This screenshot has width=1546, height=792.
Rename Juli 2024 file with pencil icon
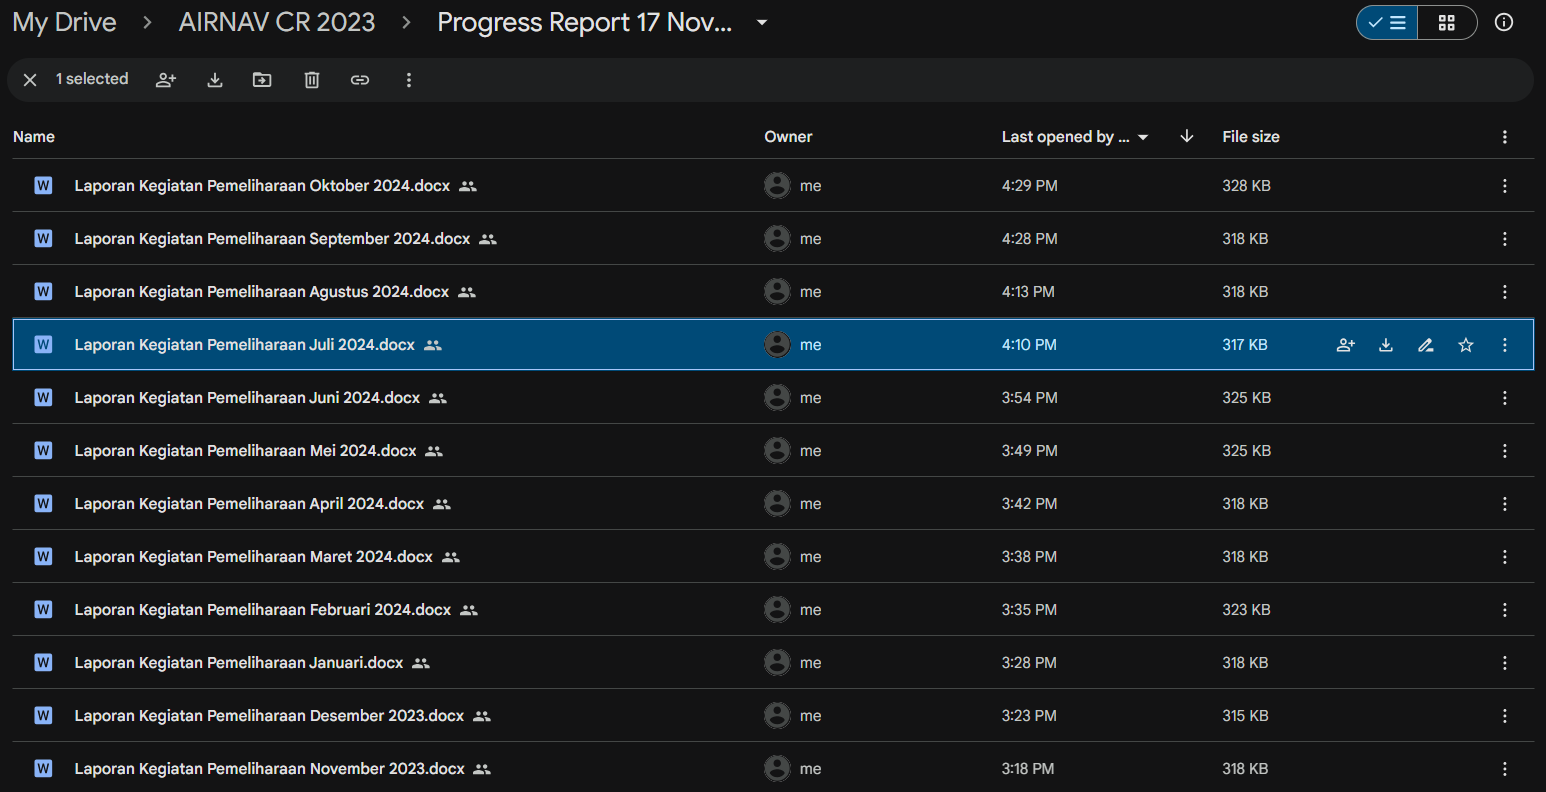point(1426,345)
